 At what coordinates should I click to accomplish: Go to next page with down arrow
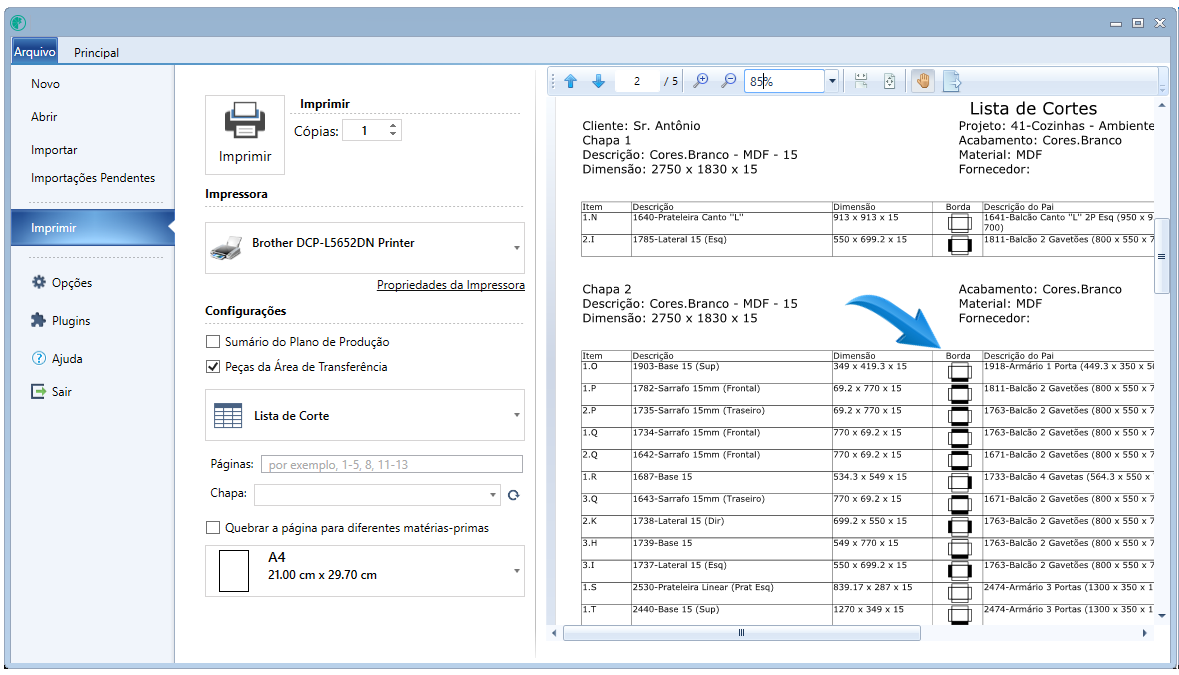tap(599, 81)
